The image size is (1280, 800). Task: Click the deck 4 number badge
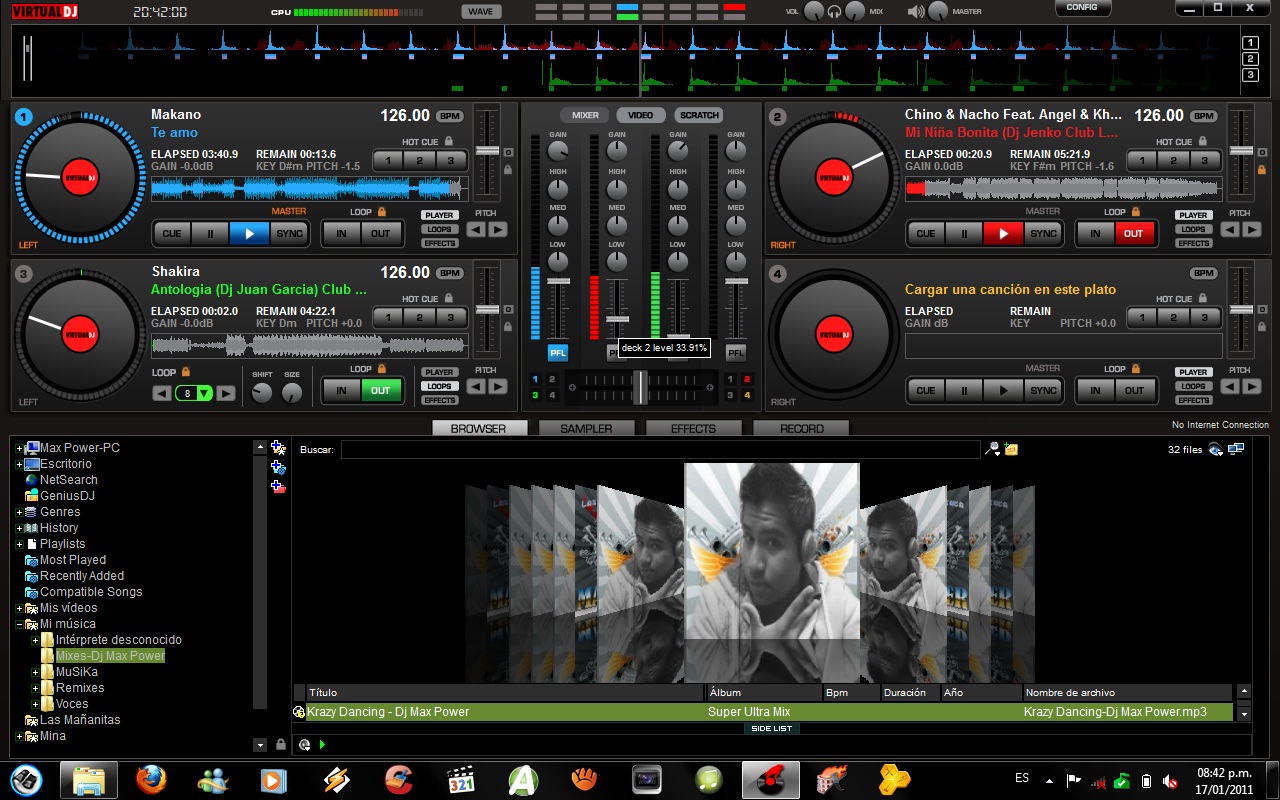[778, 274]
